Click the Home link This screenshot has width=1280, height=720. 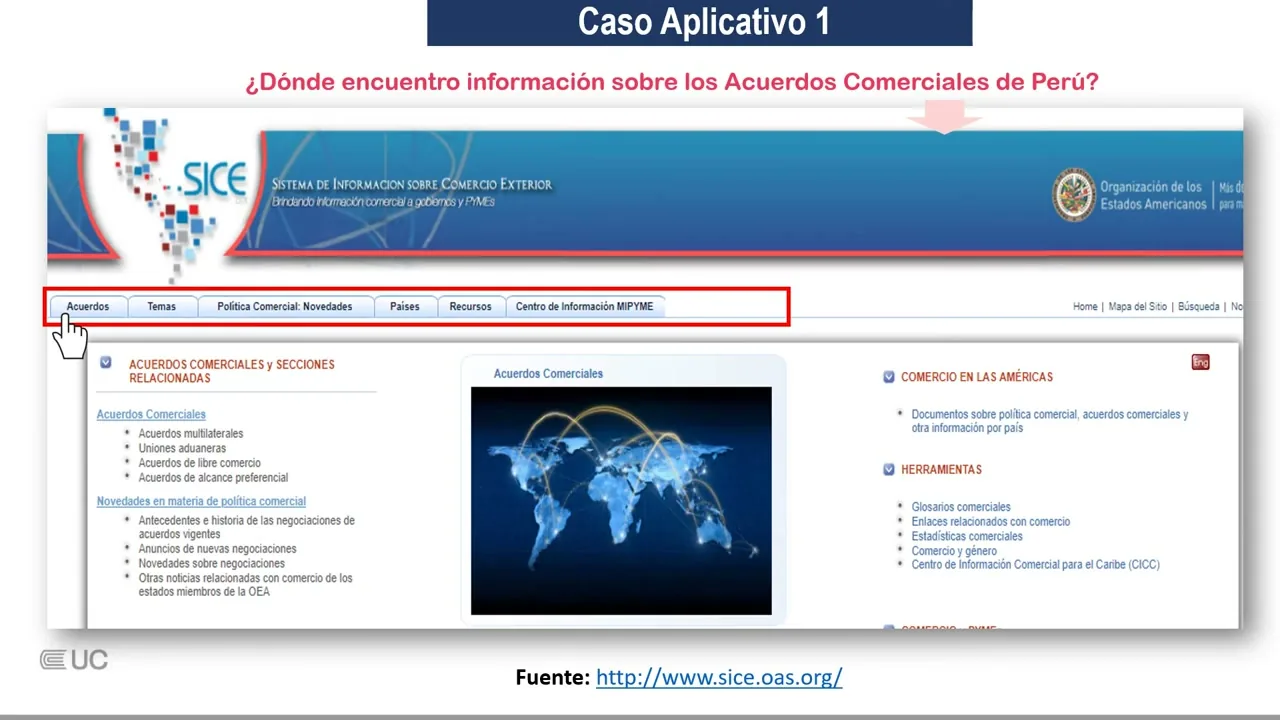tap(1085, 307)
